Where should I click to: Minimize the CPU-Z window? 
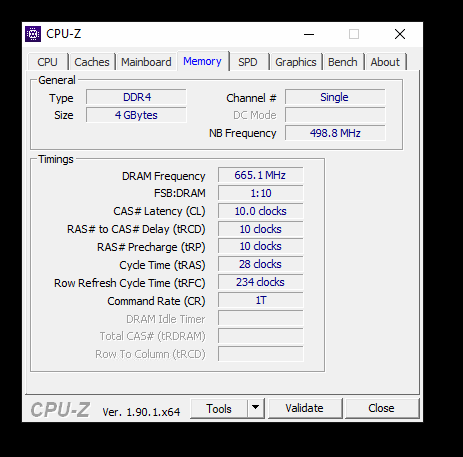coord(309,34)
